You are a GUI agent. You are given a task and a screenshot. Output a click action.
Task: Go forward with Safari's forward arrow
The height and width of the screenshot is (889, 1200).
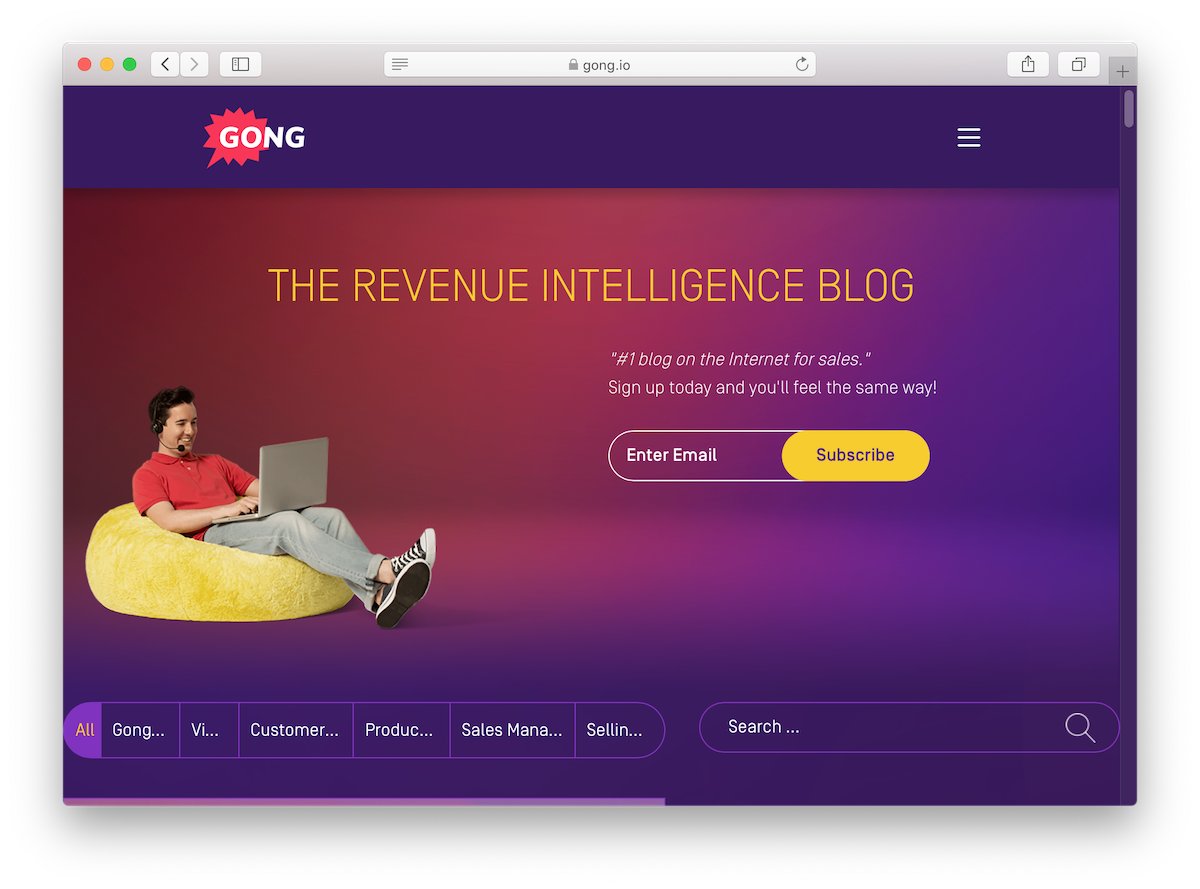[x=194, y=64]
